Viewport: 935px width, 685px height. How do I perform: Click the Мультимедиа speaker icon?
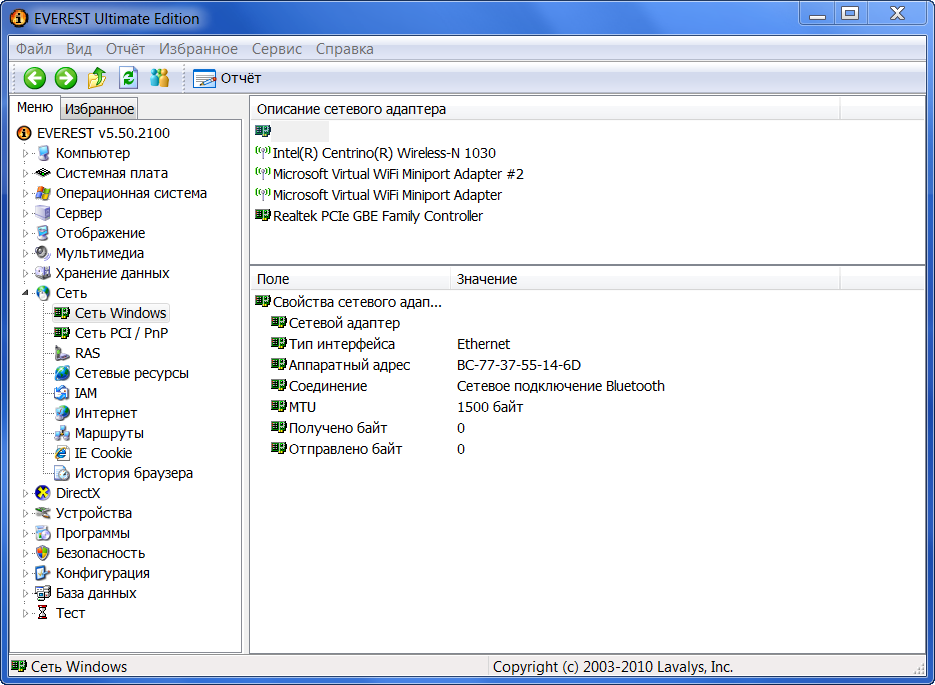coord(42,253)
